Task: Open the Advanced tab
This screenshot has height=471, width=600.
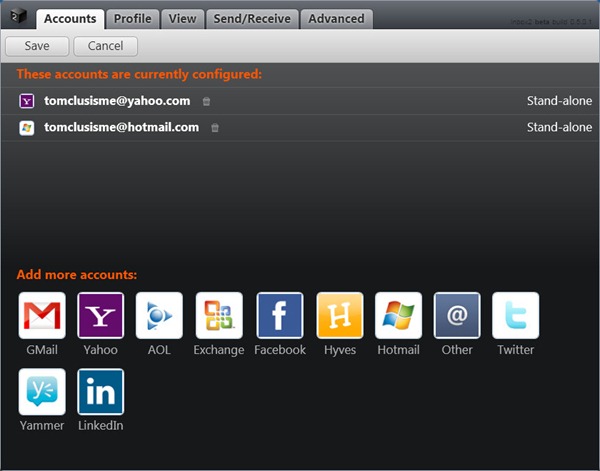Action: (336, 19)
